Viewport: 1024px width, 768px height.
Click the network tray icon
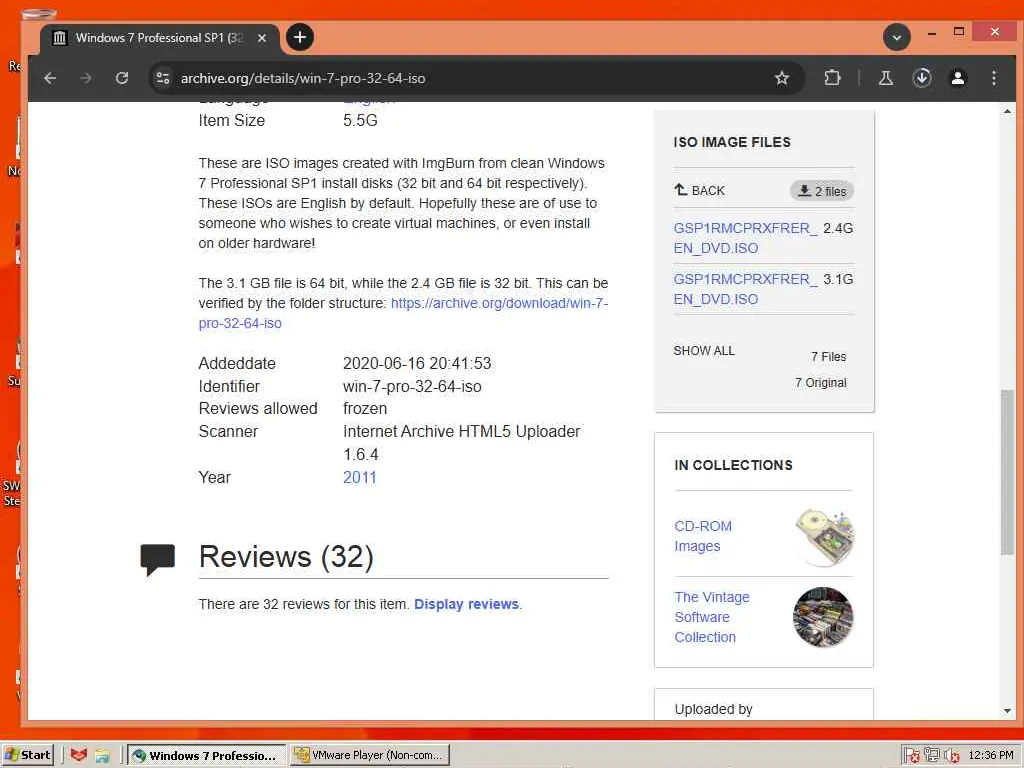[931, 756]
